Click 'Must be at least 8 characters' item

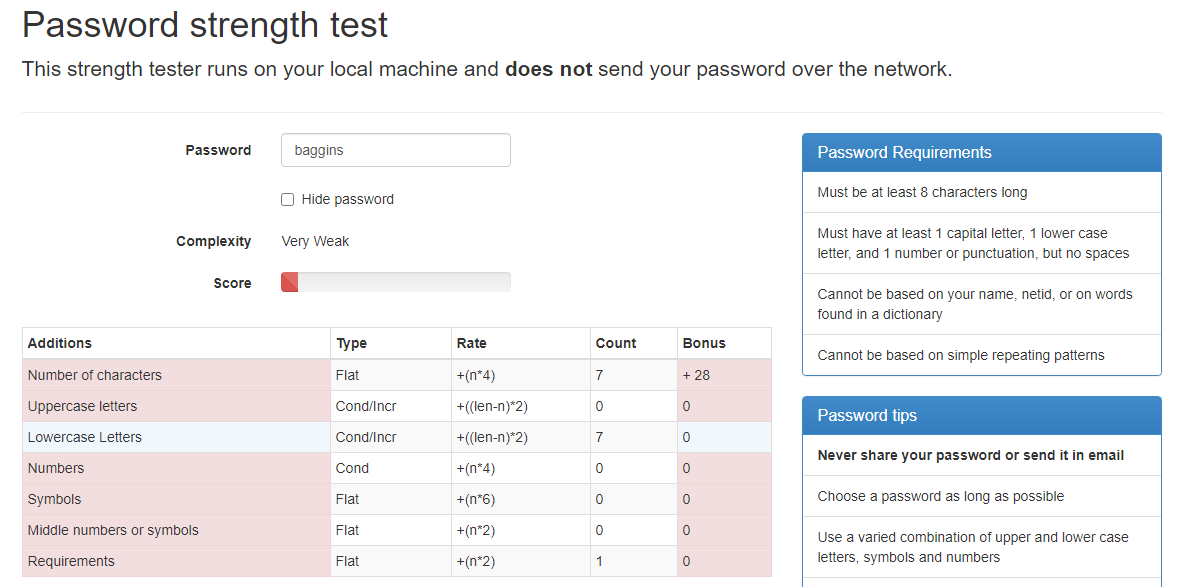tap(922, 192)
